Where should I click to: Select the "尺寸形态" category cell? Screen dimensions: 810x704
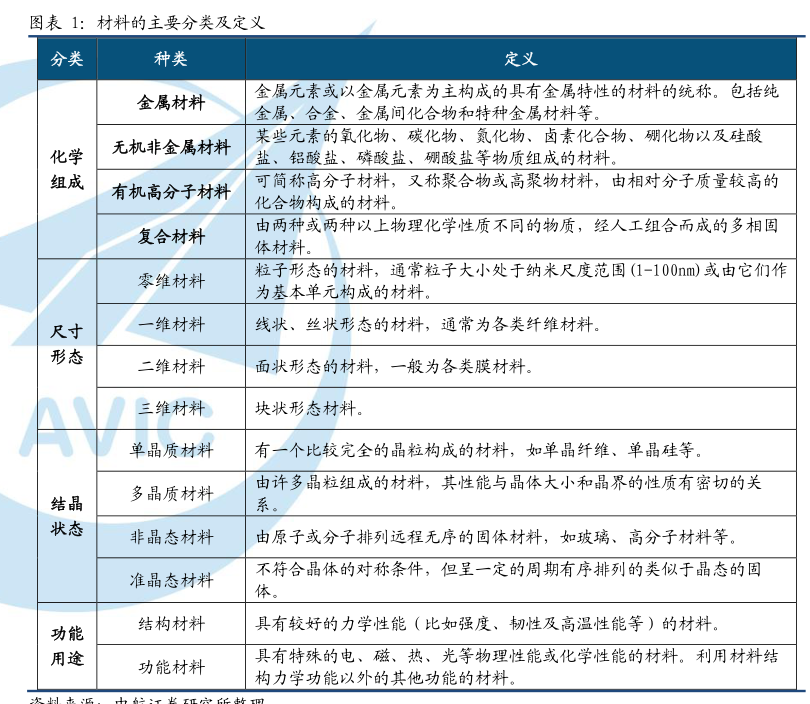67,343
